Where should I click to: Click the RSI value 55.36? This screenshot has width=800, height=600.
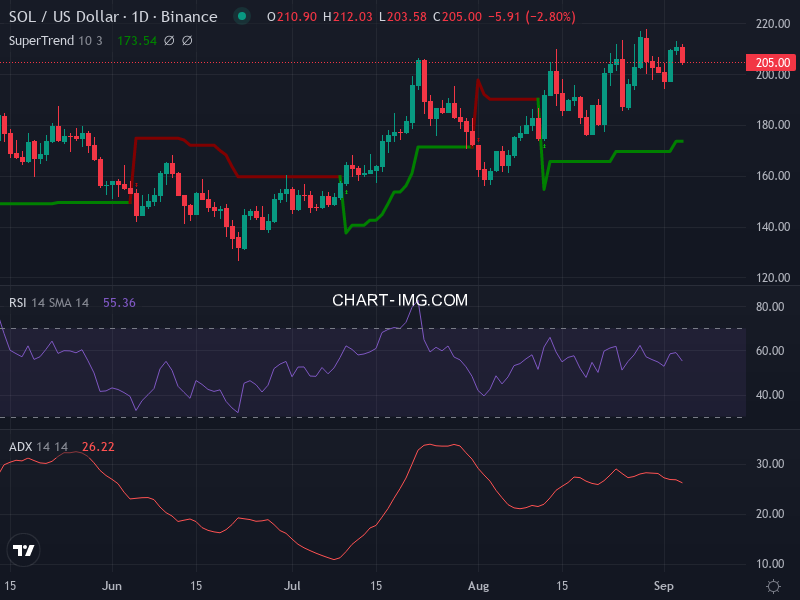click(119, 303)
